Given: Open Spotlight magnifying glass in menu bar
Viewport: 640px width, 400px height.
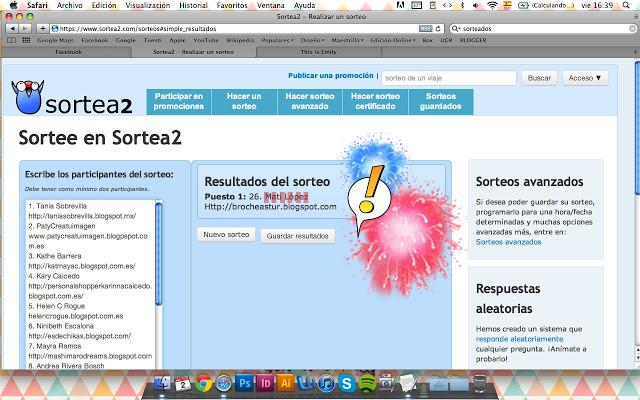Looking at the screenshot, I should (626, 5).
